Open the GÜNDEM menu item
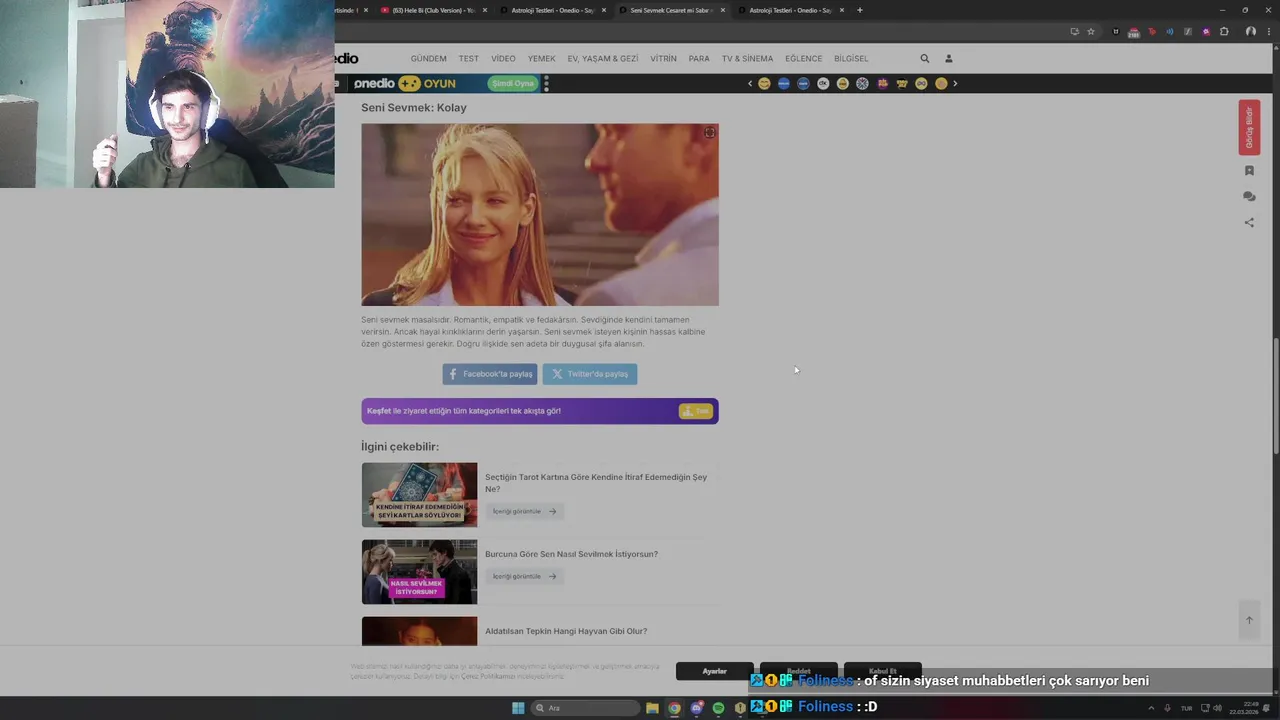 (428, 59)
